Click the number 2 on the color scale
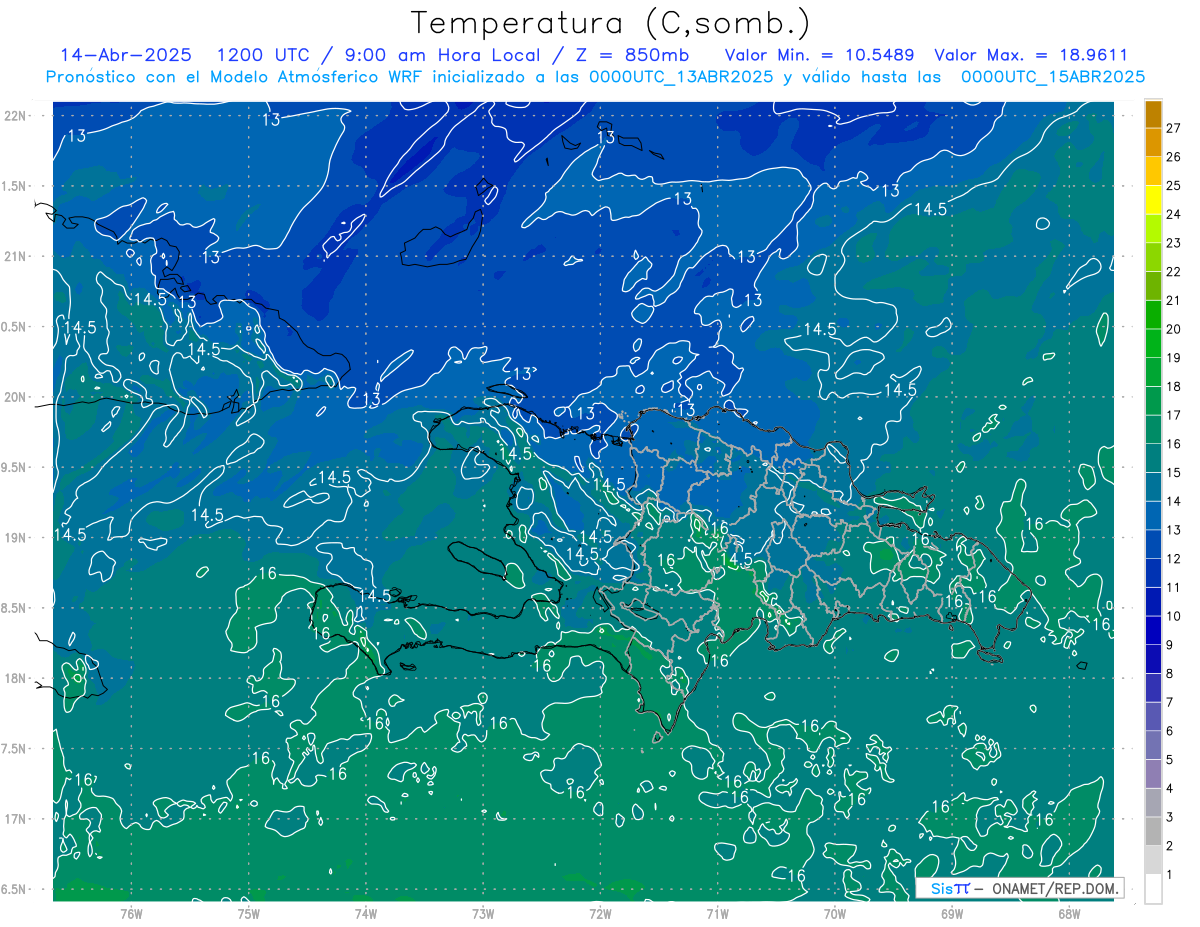 click(x=1170, y=846)
